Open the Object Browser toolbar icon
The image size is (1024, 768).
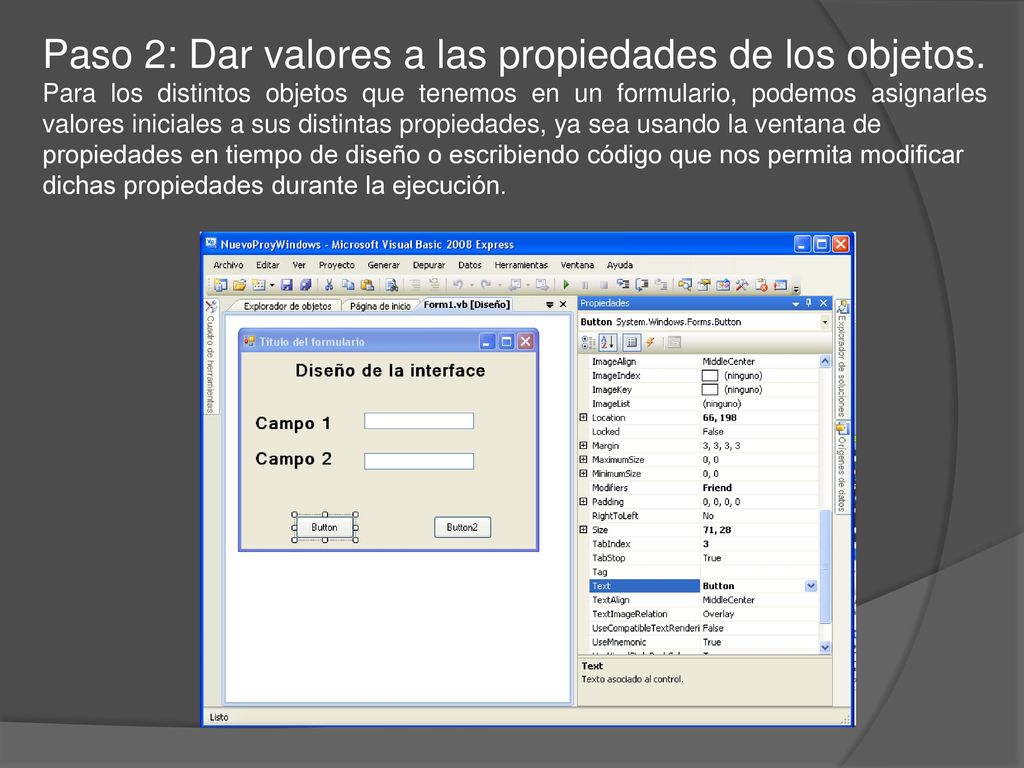(x=722, y=285)
